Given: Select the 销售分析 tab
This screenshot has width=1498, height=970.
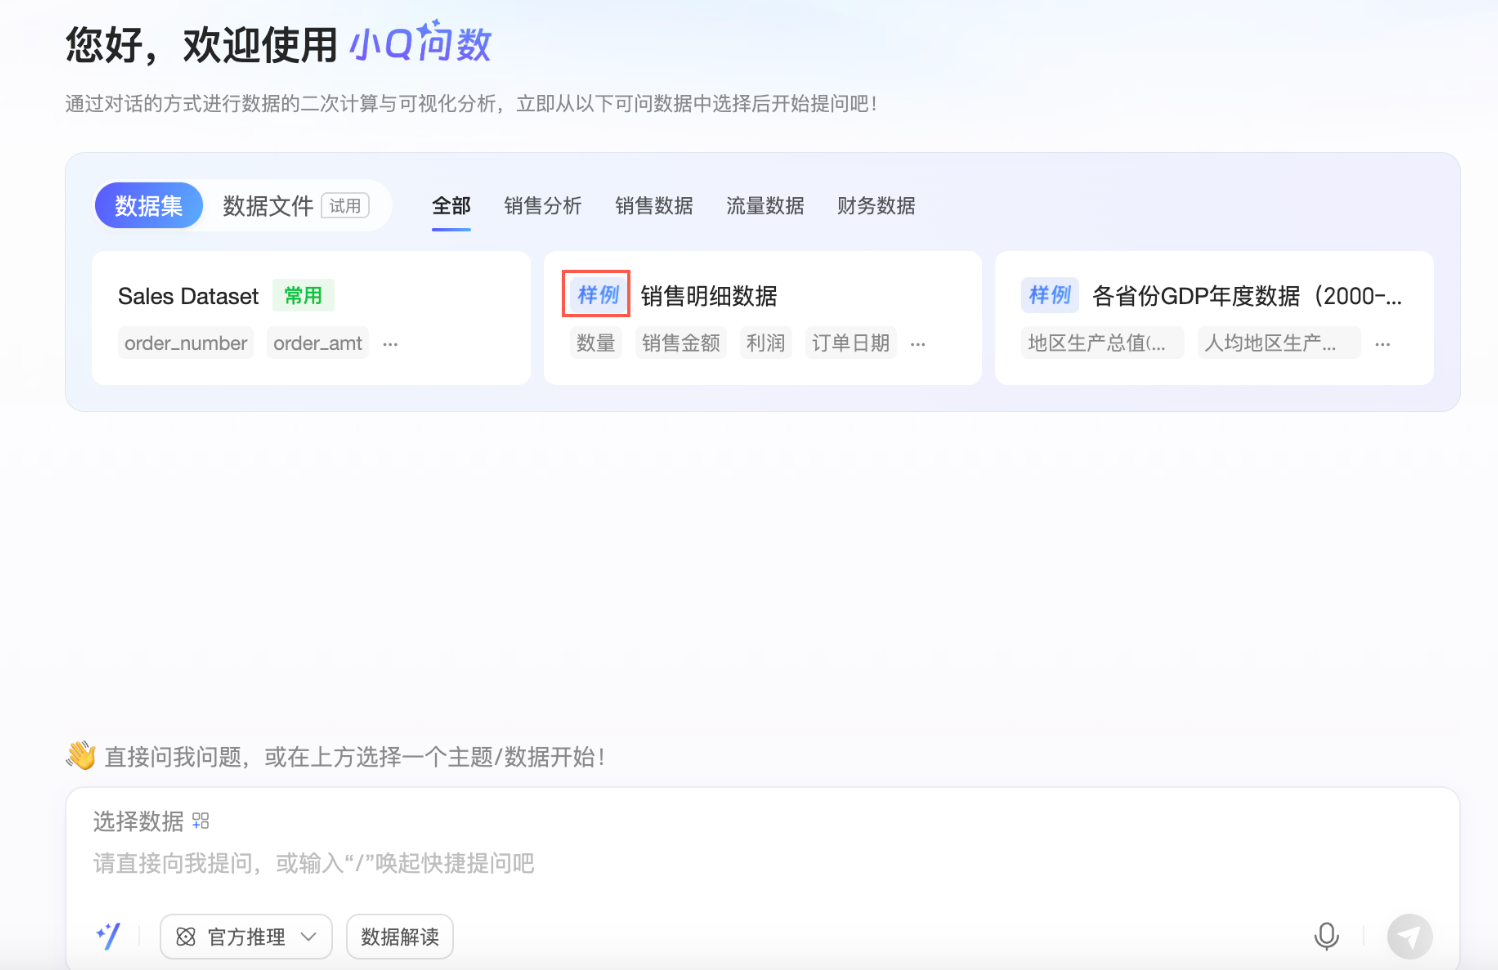Looking at the screenshot, I should coord(543,206).
